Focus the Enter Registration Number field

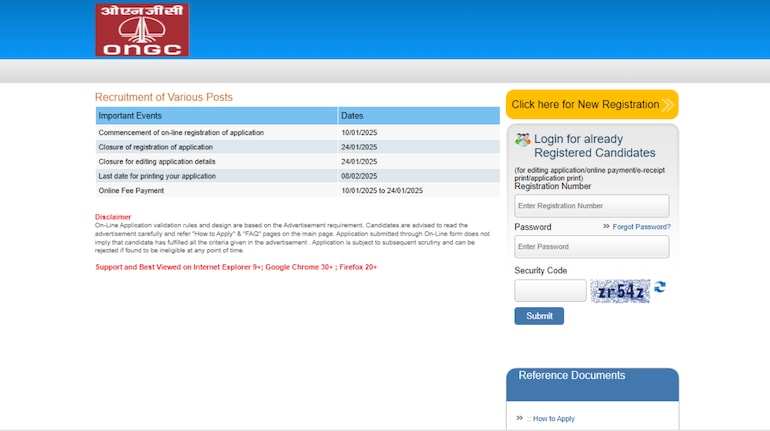pos(591,206)
